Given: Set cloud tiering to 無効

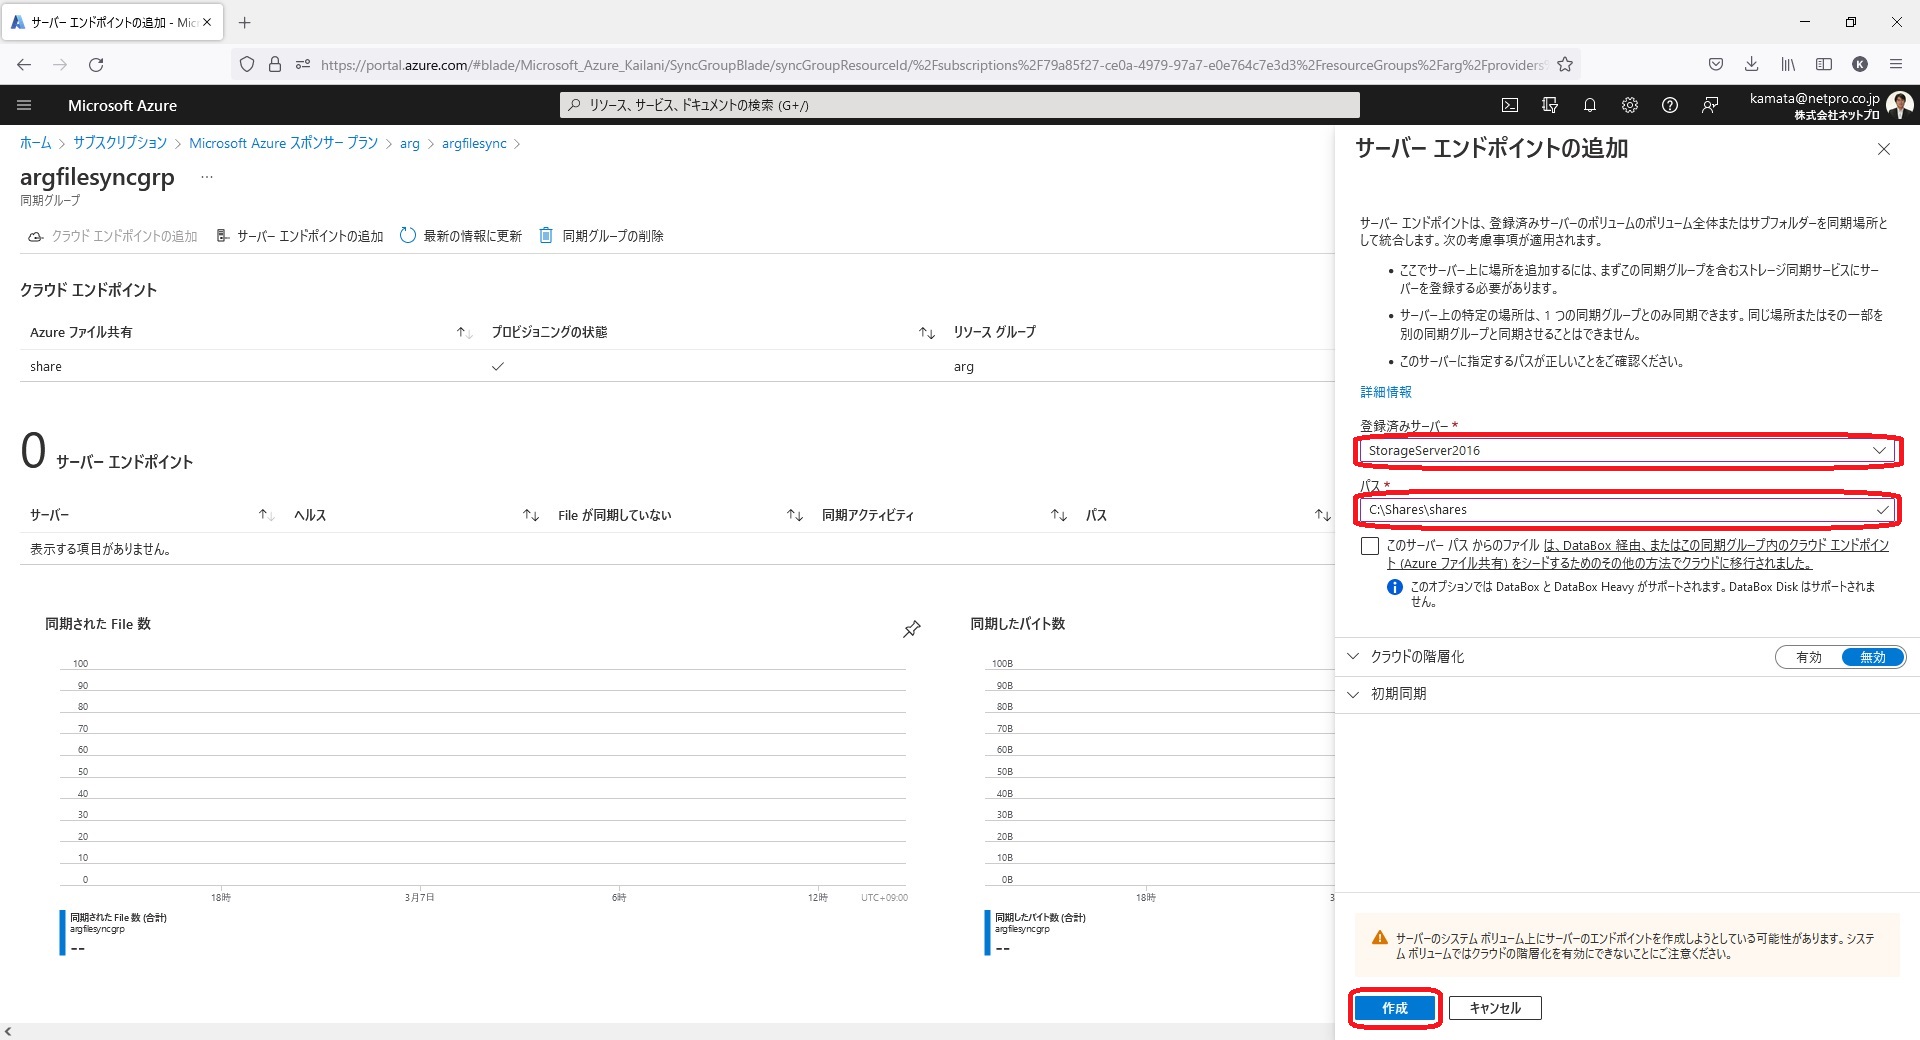Looking at the screenshot, I should [1872, 657].
